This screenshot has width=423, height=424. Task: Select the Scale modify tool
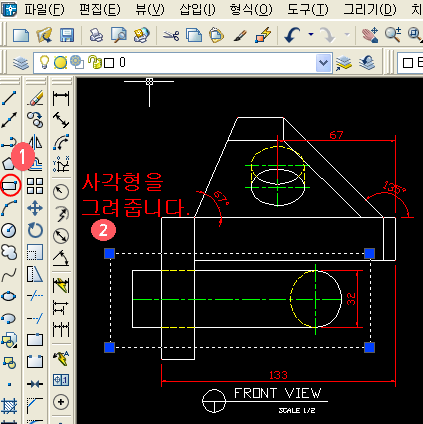click(35, 252)
